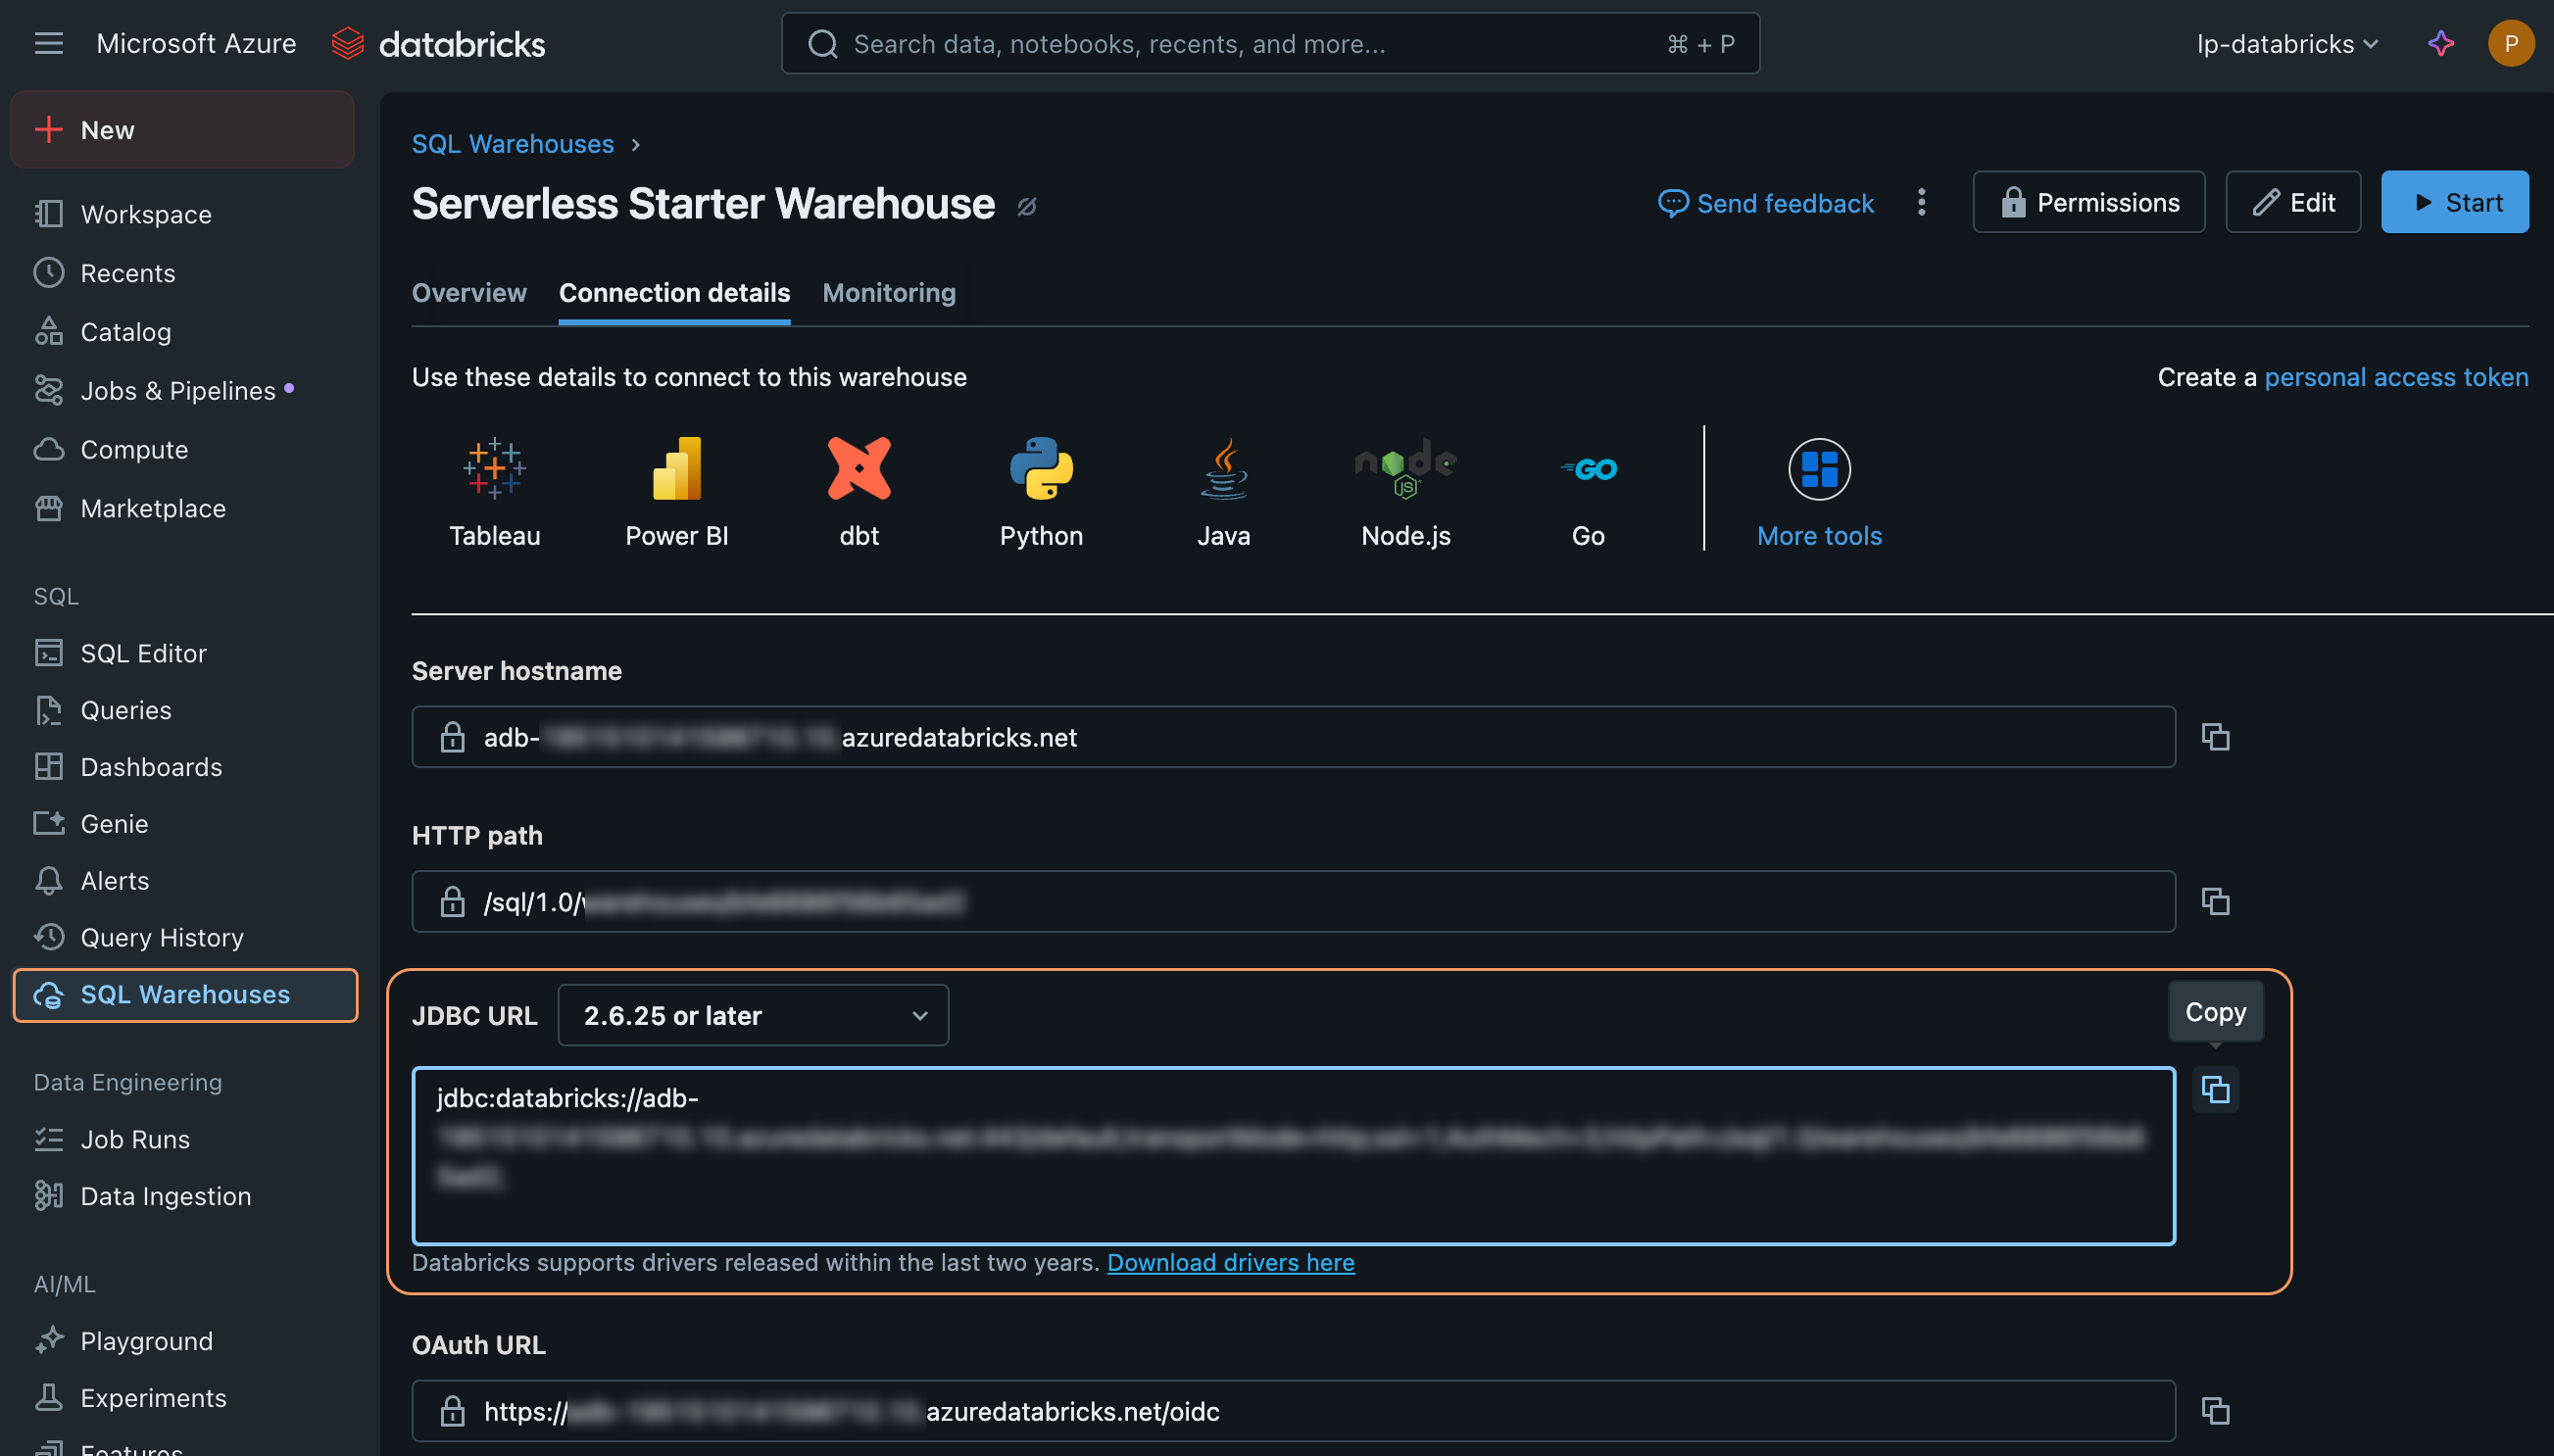Copy the Server hostname value
2554x1456 pixels.
(x=2215, y=737)
